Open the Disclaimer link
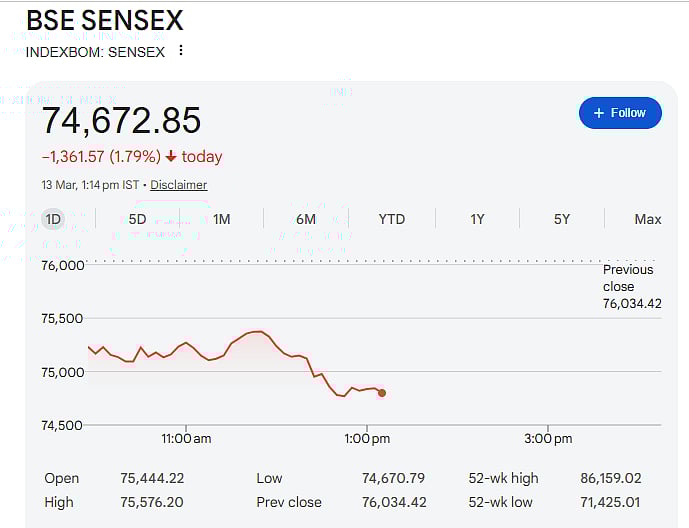 click(179, 185)
